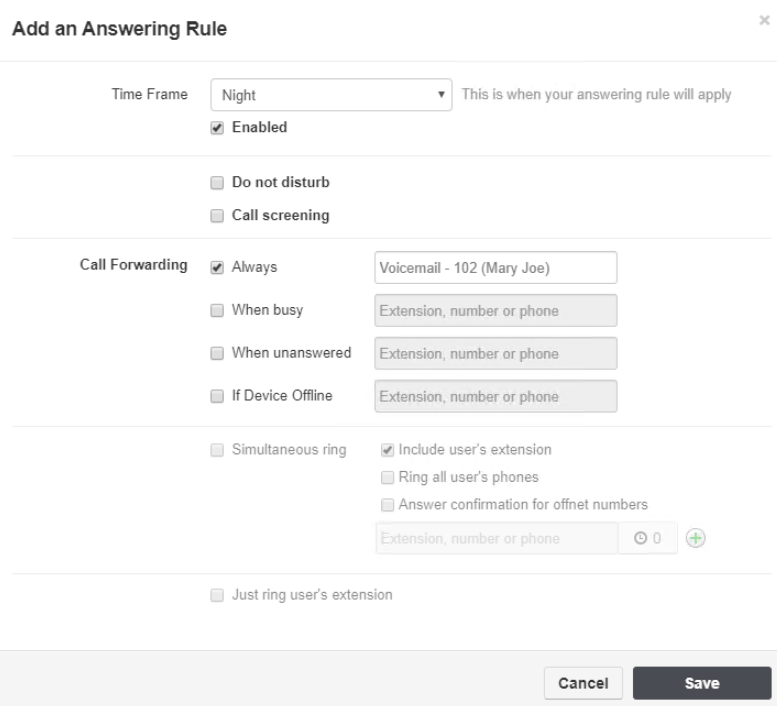Save the answering rule
Screen dimensions: 777x706
click(702, 683)
